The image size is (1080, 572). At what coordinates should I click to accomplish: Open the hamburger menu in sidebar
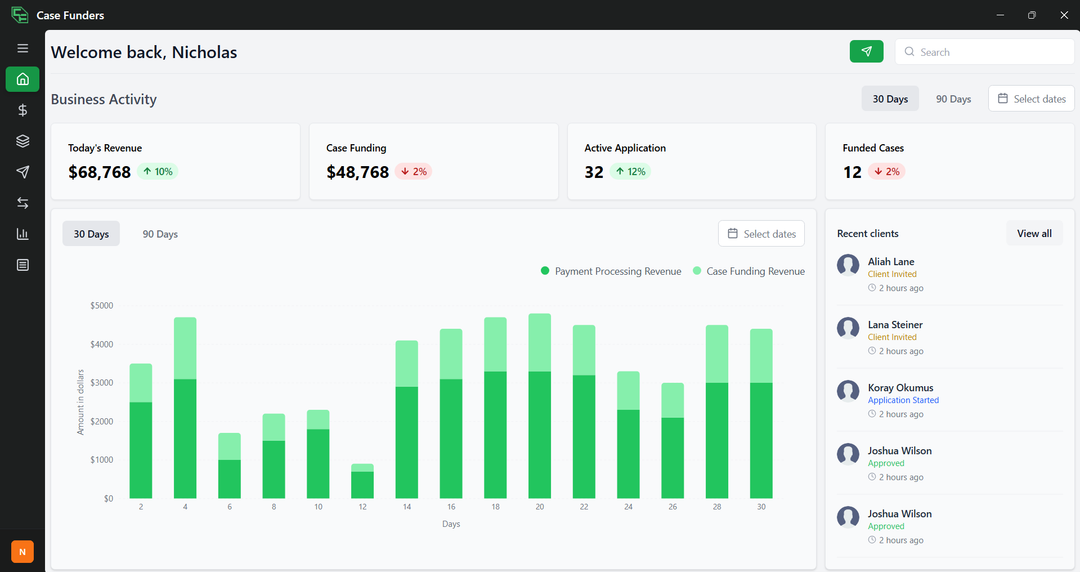(22, 48)
